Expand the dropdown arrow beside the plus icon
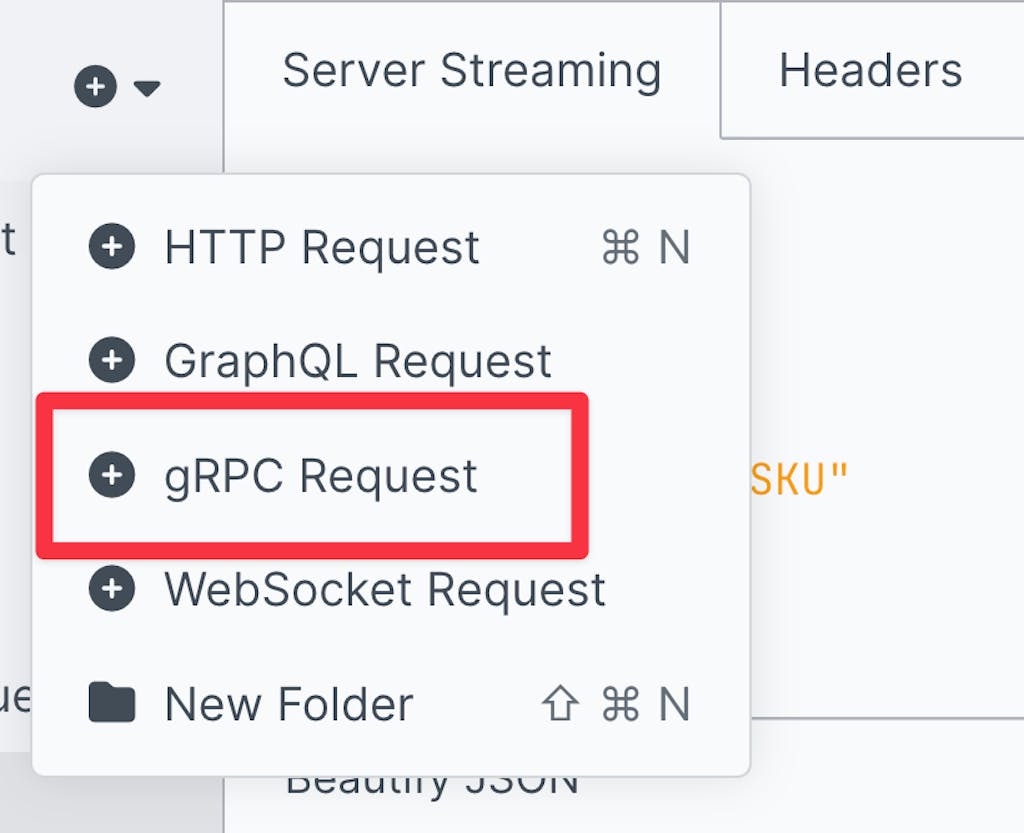This screenshot has height=833, width=1024. tap(147, 89)
